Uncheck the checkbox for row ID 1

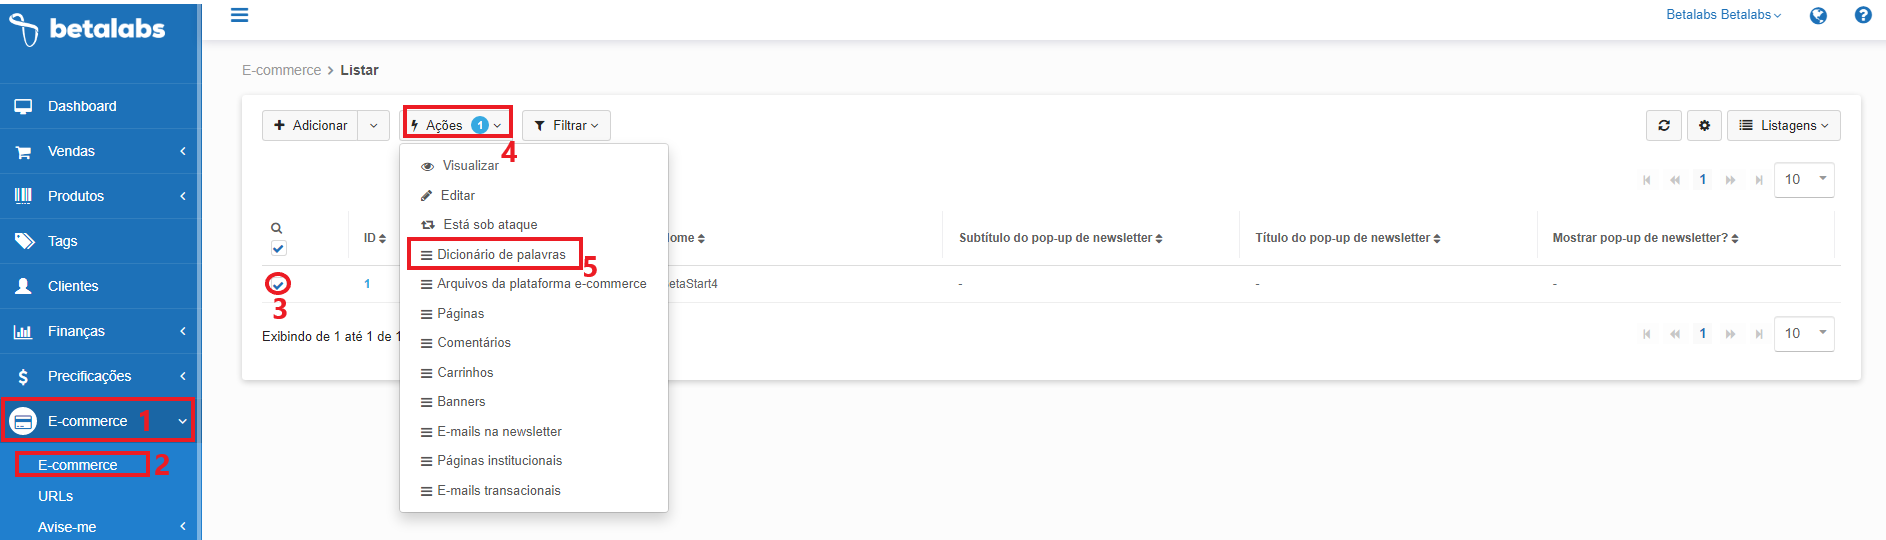pyautogui.click(x=278, y=284)
